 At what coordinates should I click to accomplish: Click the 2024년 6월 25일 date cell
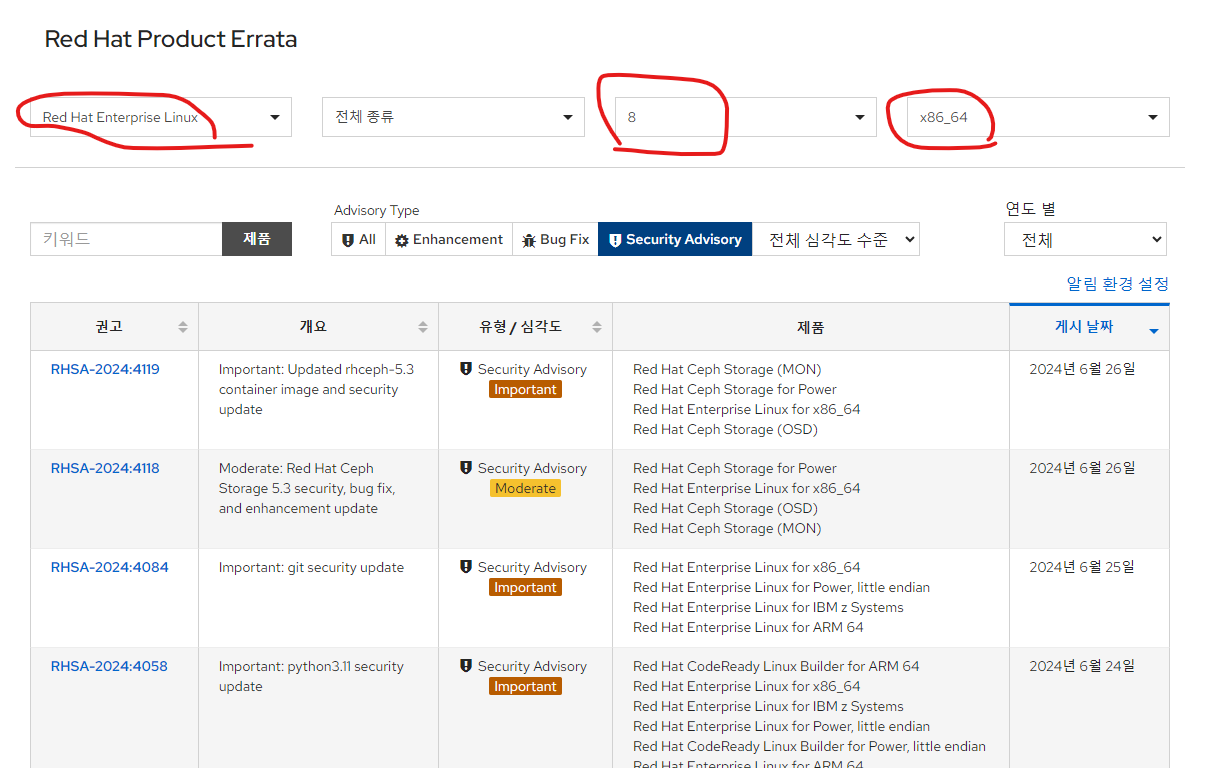(1082, 567)
